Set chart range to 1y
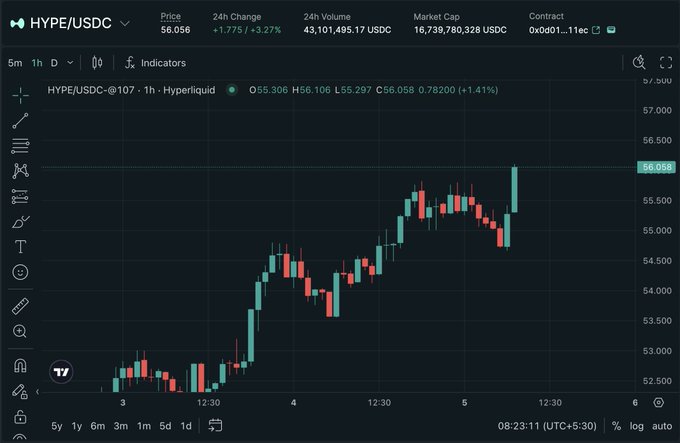The height and width of the screenshot is (443, 680). pos(77,426)
